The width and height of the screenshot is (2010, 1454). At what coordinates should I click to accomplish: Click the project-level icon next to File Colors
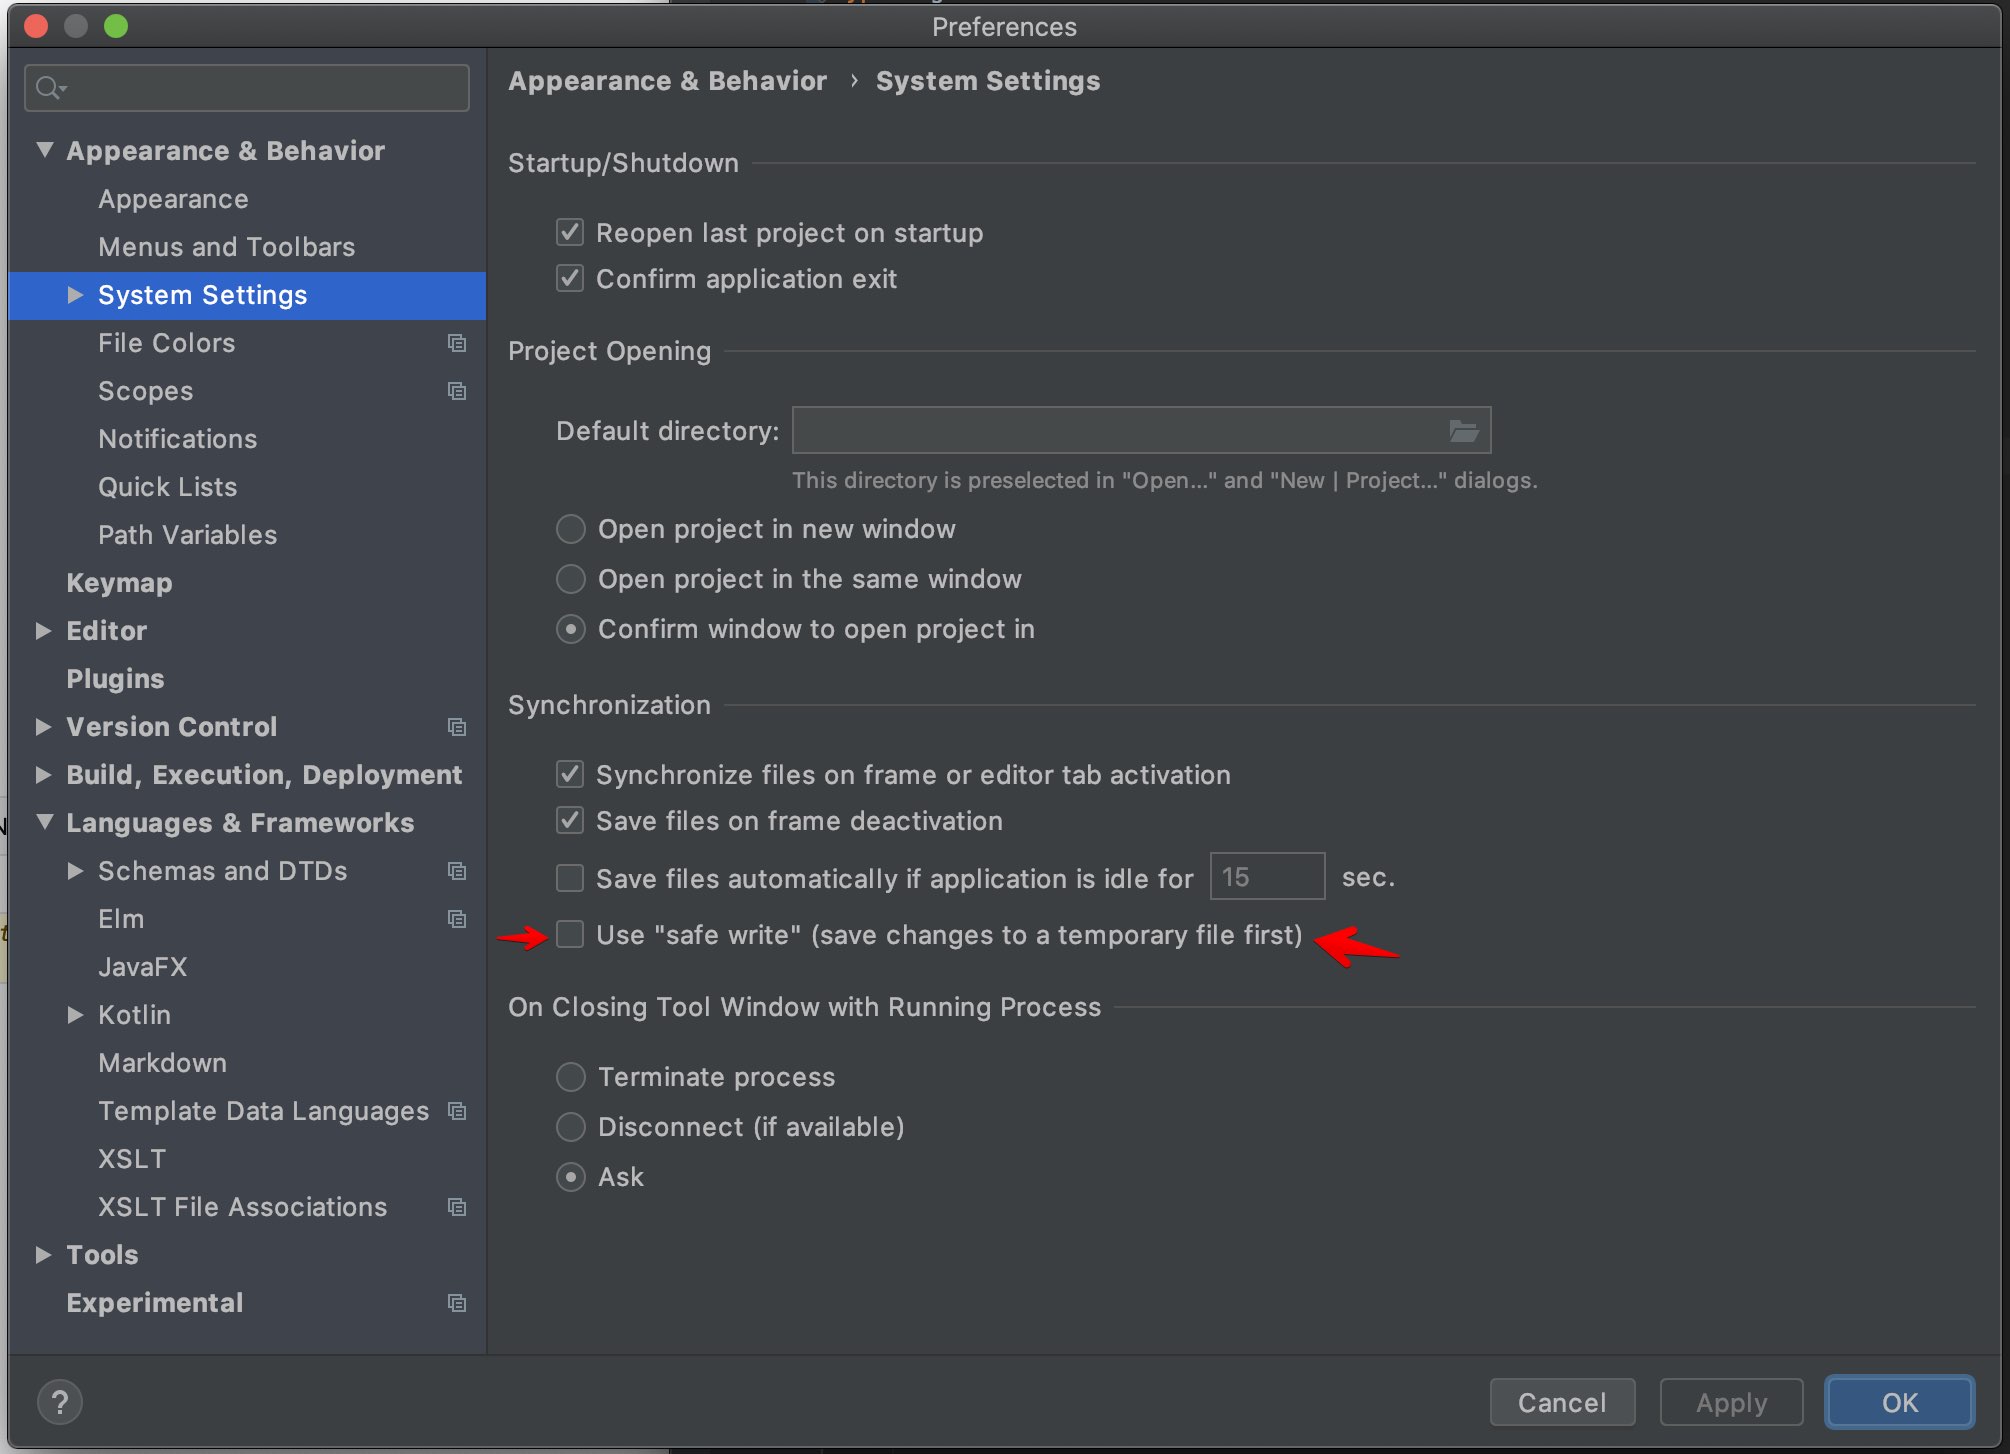(x=457, y=343)
